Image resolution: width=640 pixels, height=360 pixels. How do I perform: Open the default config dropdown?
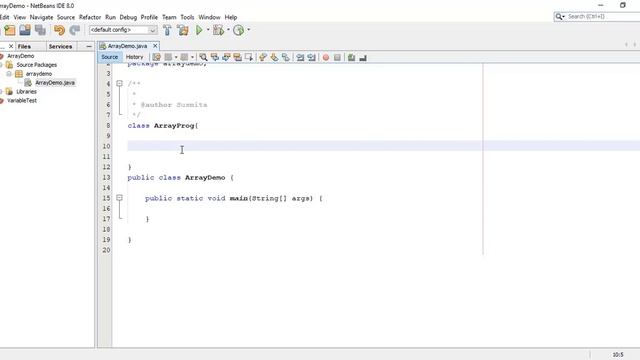pyautogui.click(x=123, y=30)
